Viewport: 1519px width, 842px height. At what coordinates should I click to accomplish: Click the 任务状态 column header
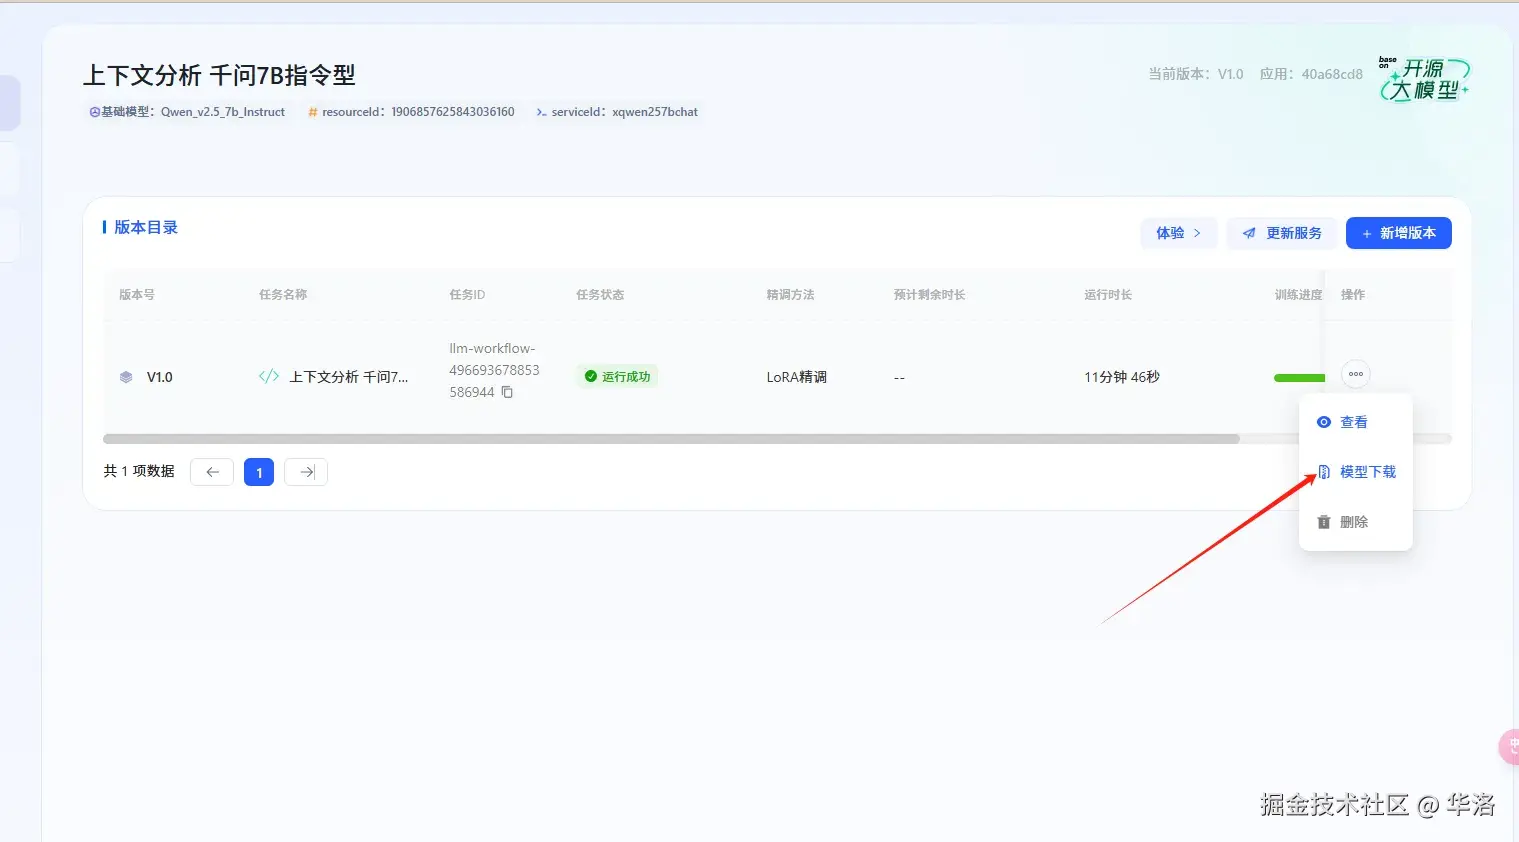[600, 295]
